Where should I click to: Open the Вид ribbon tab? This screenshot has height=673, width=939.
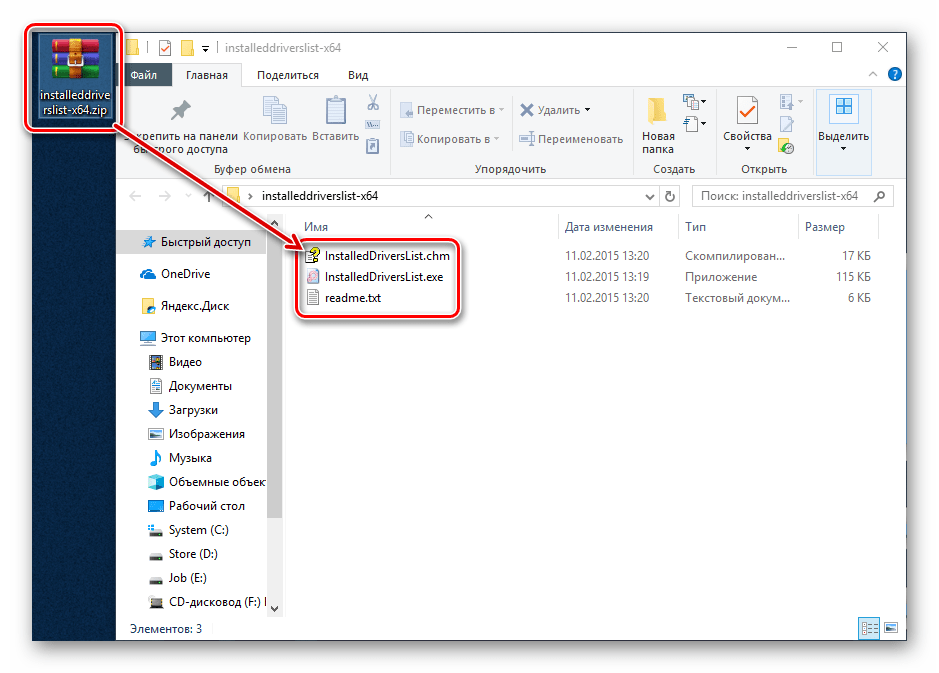[358, 75]
